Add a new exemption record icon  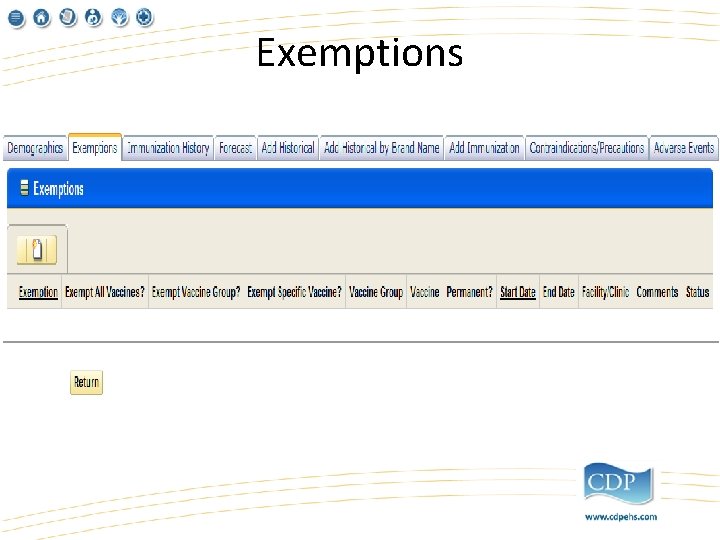tap(37, 250)
